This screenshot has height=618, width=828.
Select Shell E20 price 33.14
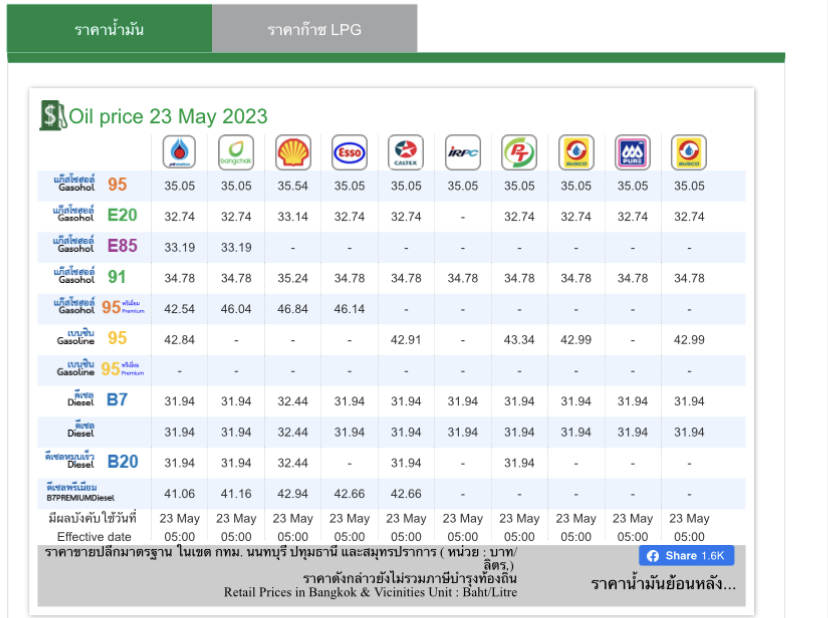(293, 217)
